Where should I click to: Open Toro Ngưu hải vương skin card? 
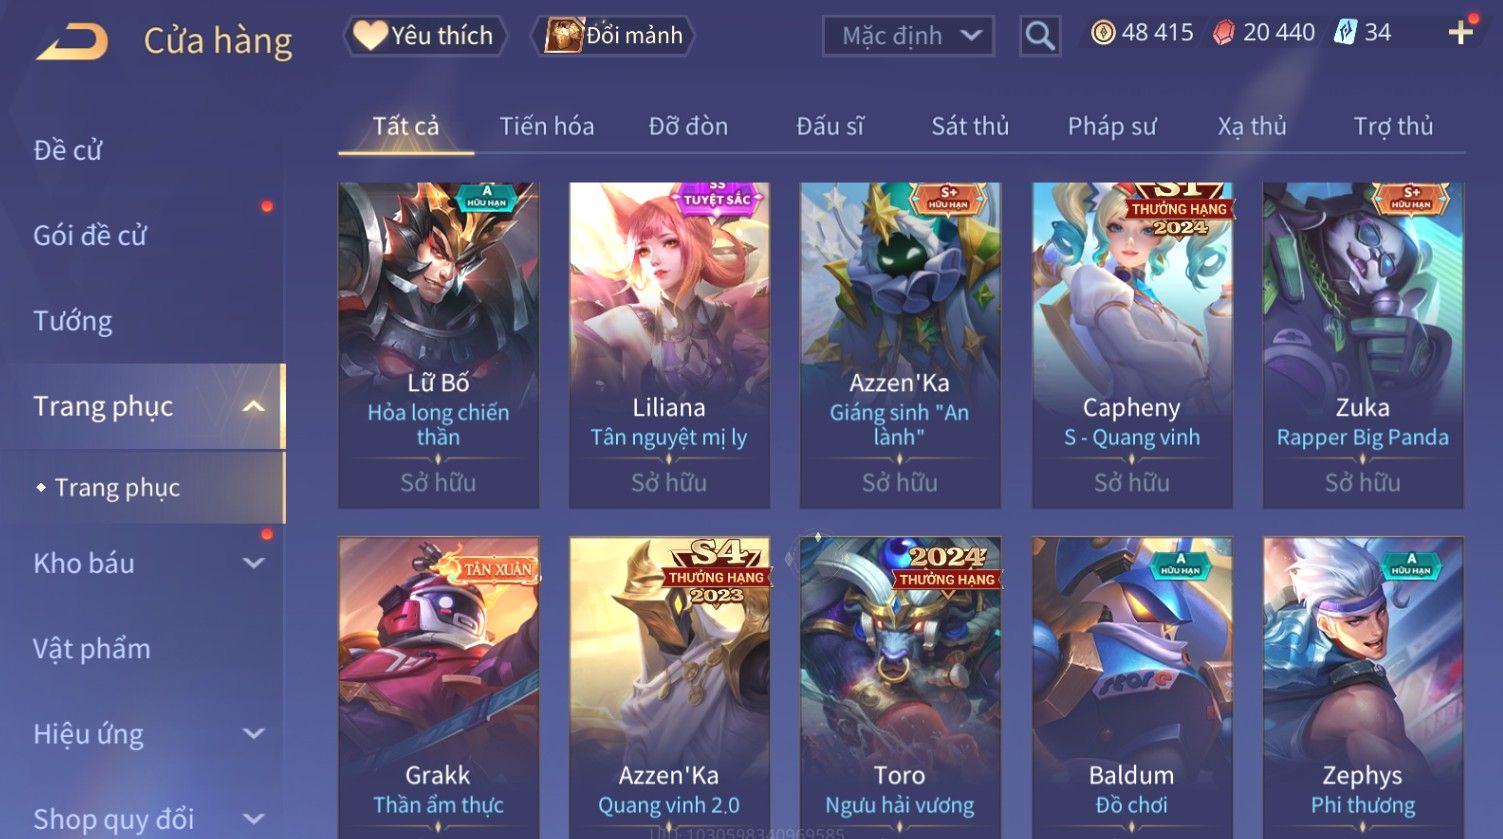coord(900,687)
